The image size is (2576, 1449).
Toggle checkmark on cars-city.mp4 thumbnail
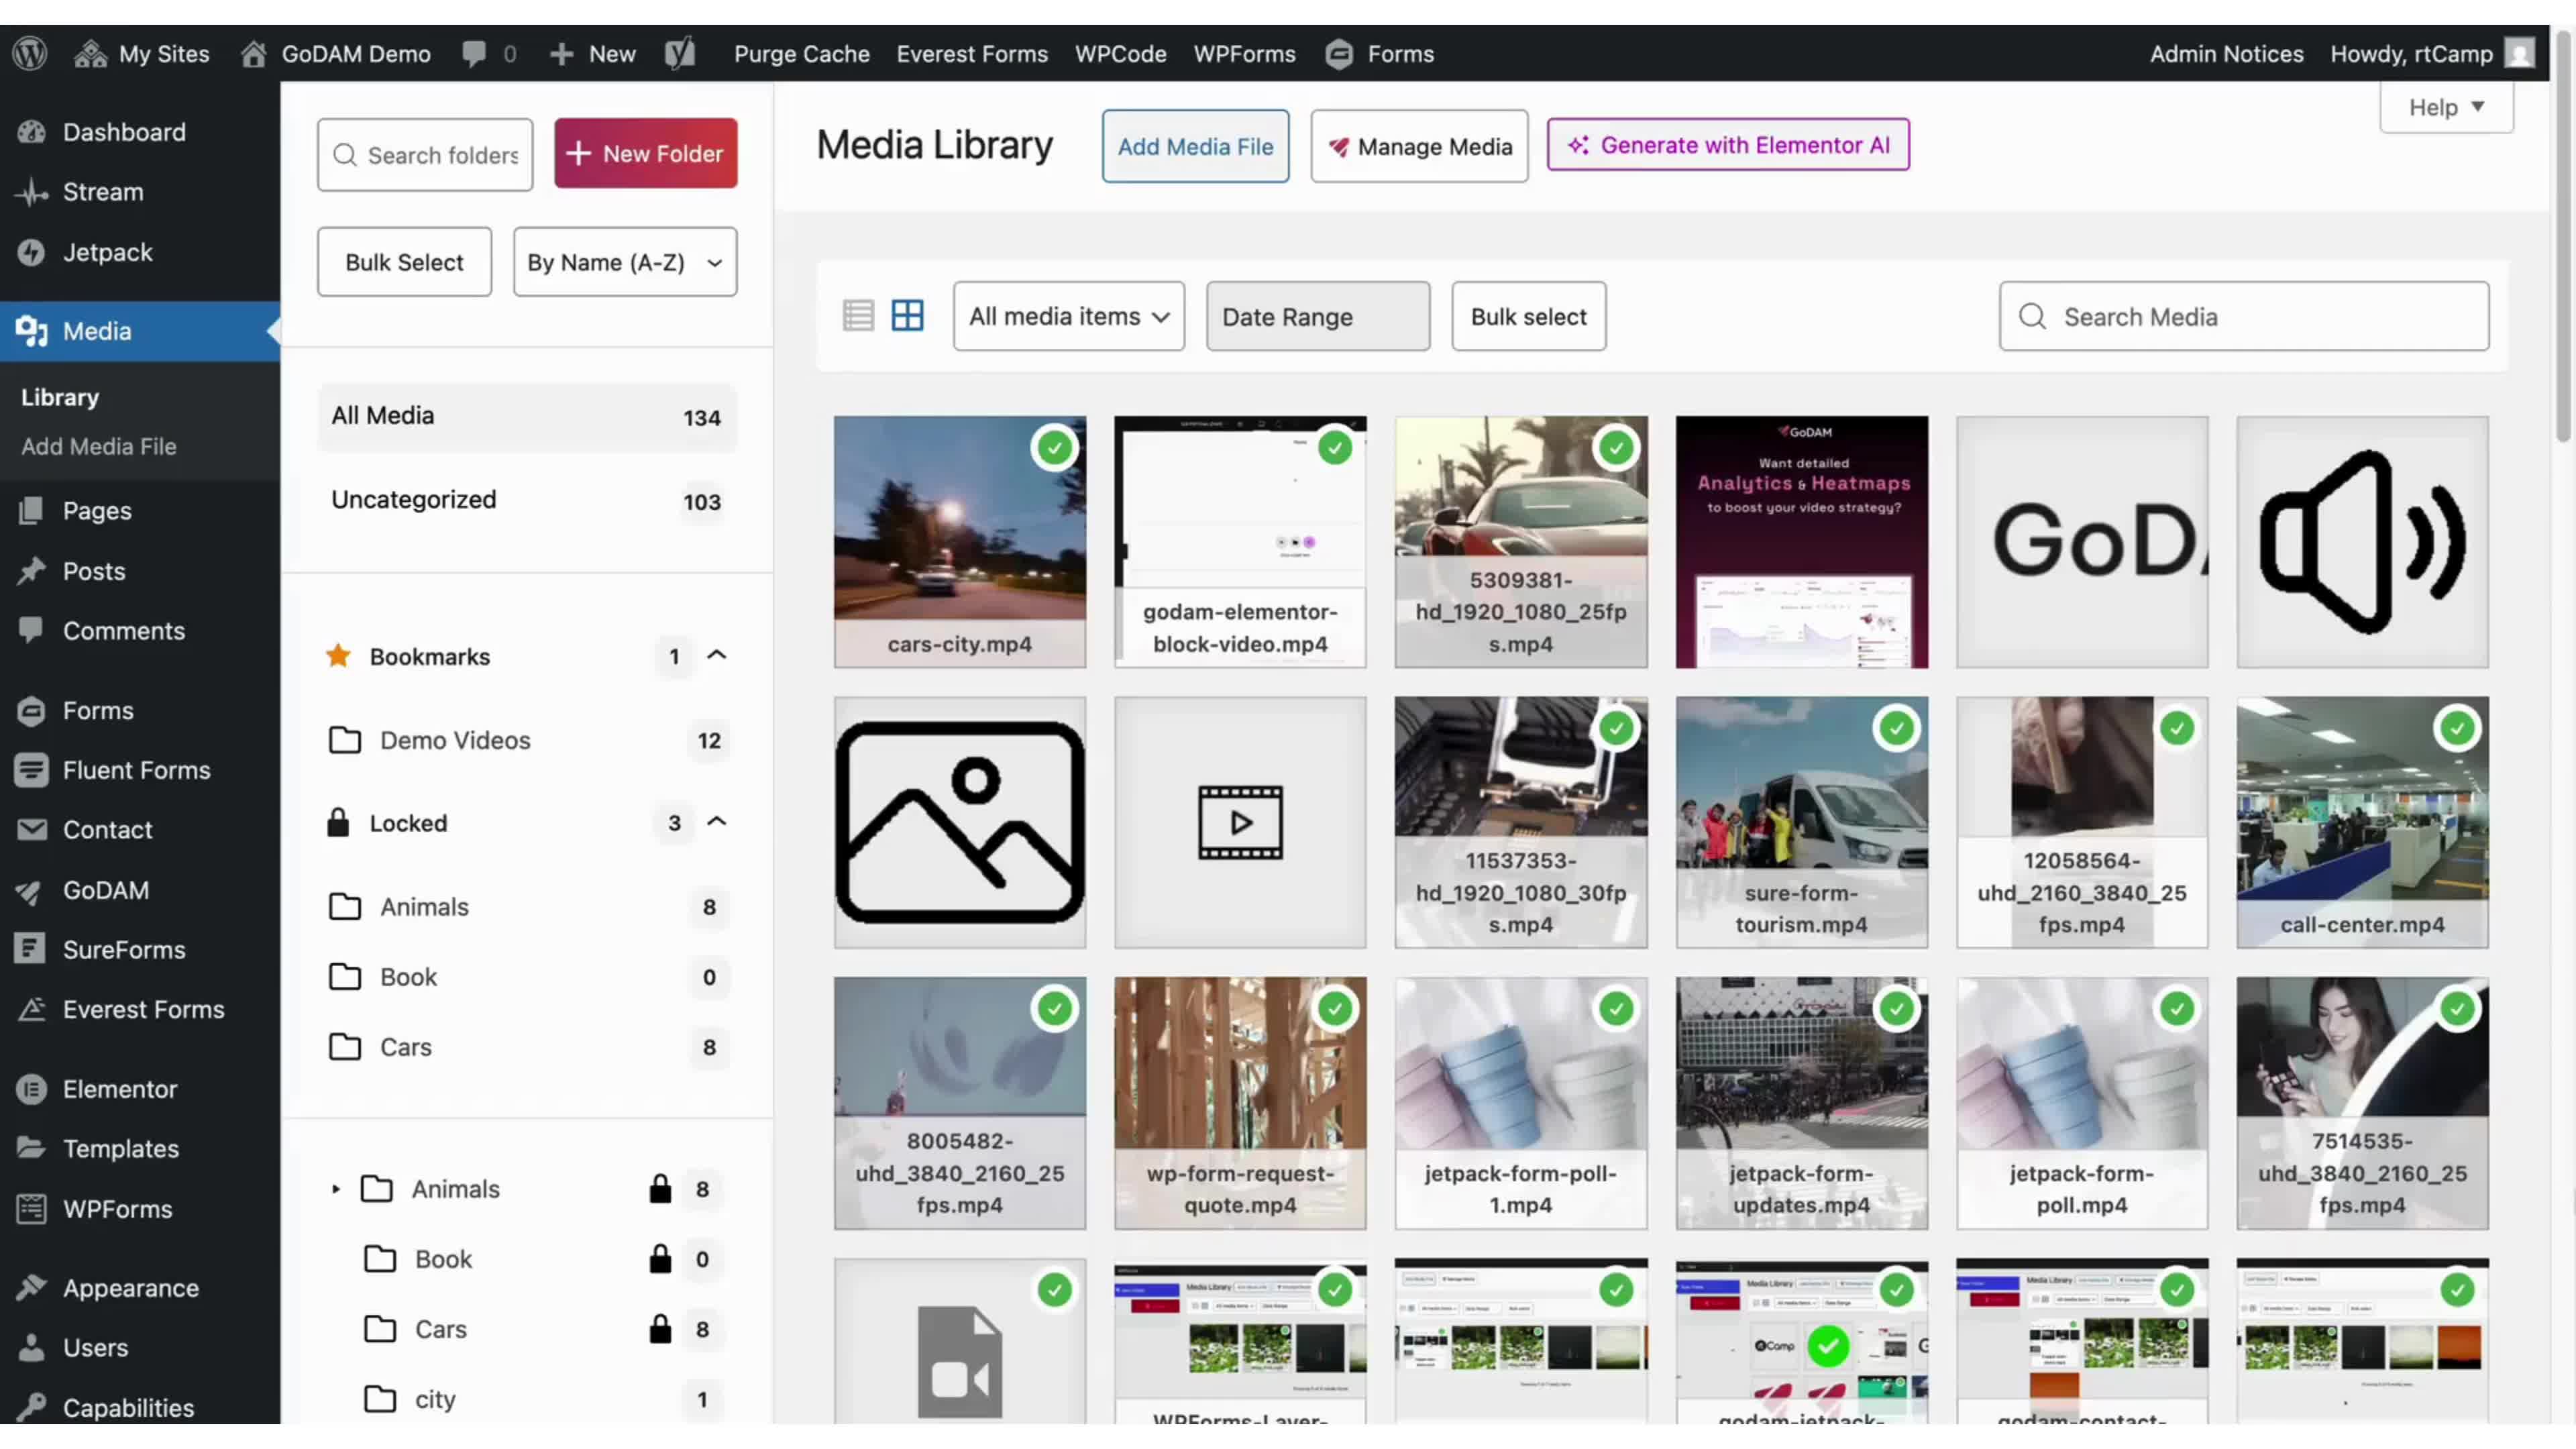(1054, 448)
